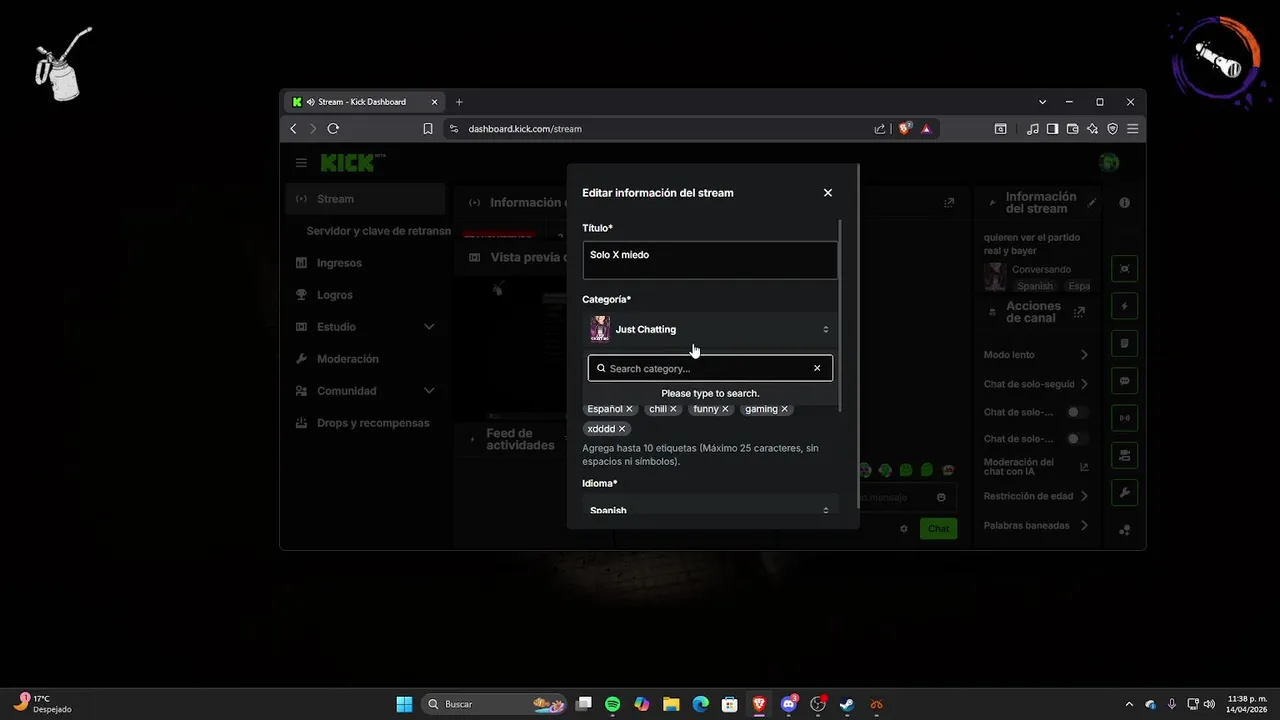Viewport: 1280px width, 720px height.
Task: Open Logros in sidebar
Action: 366,295
